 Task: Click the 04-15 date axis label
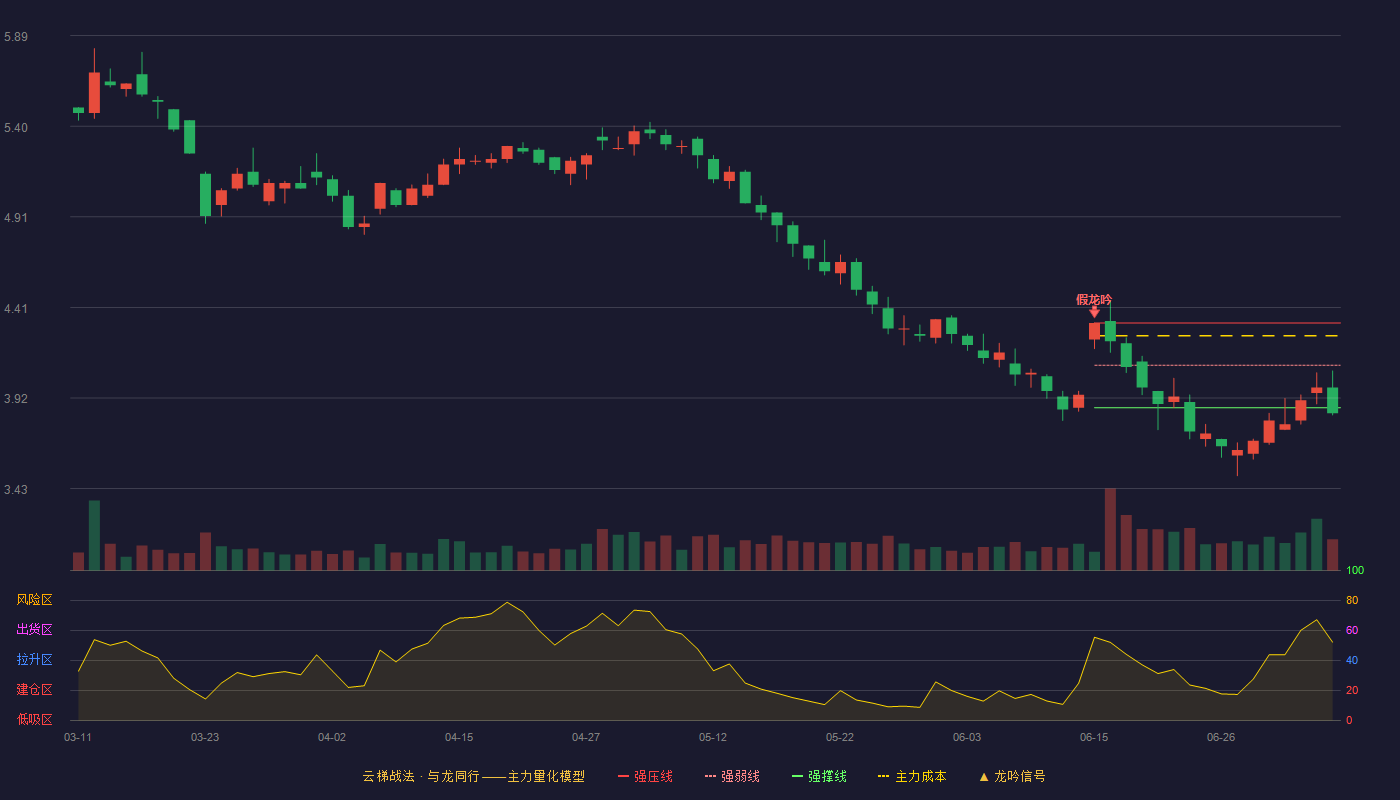click(x=459, y=737)
